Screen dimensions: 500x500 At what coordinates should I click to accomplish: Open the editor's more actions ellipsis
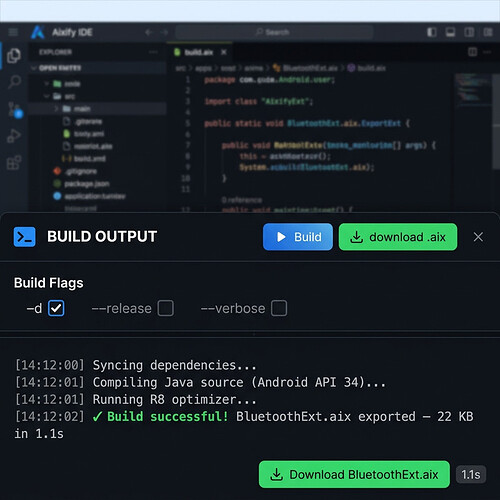point(487,52)
